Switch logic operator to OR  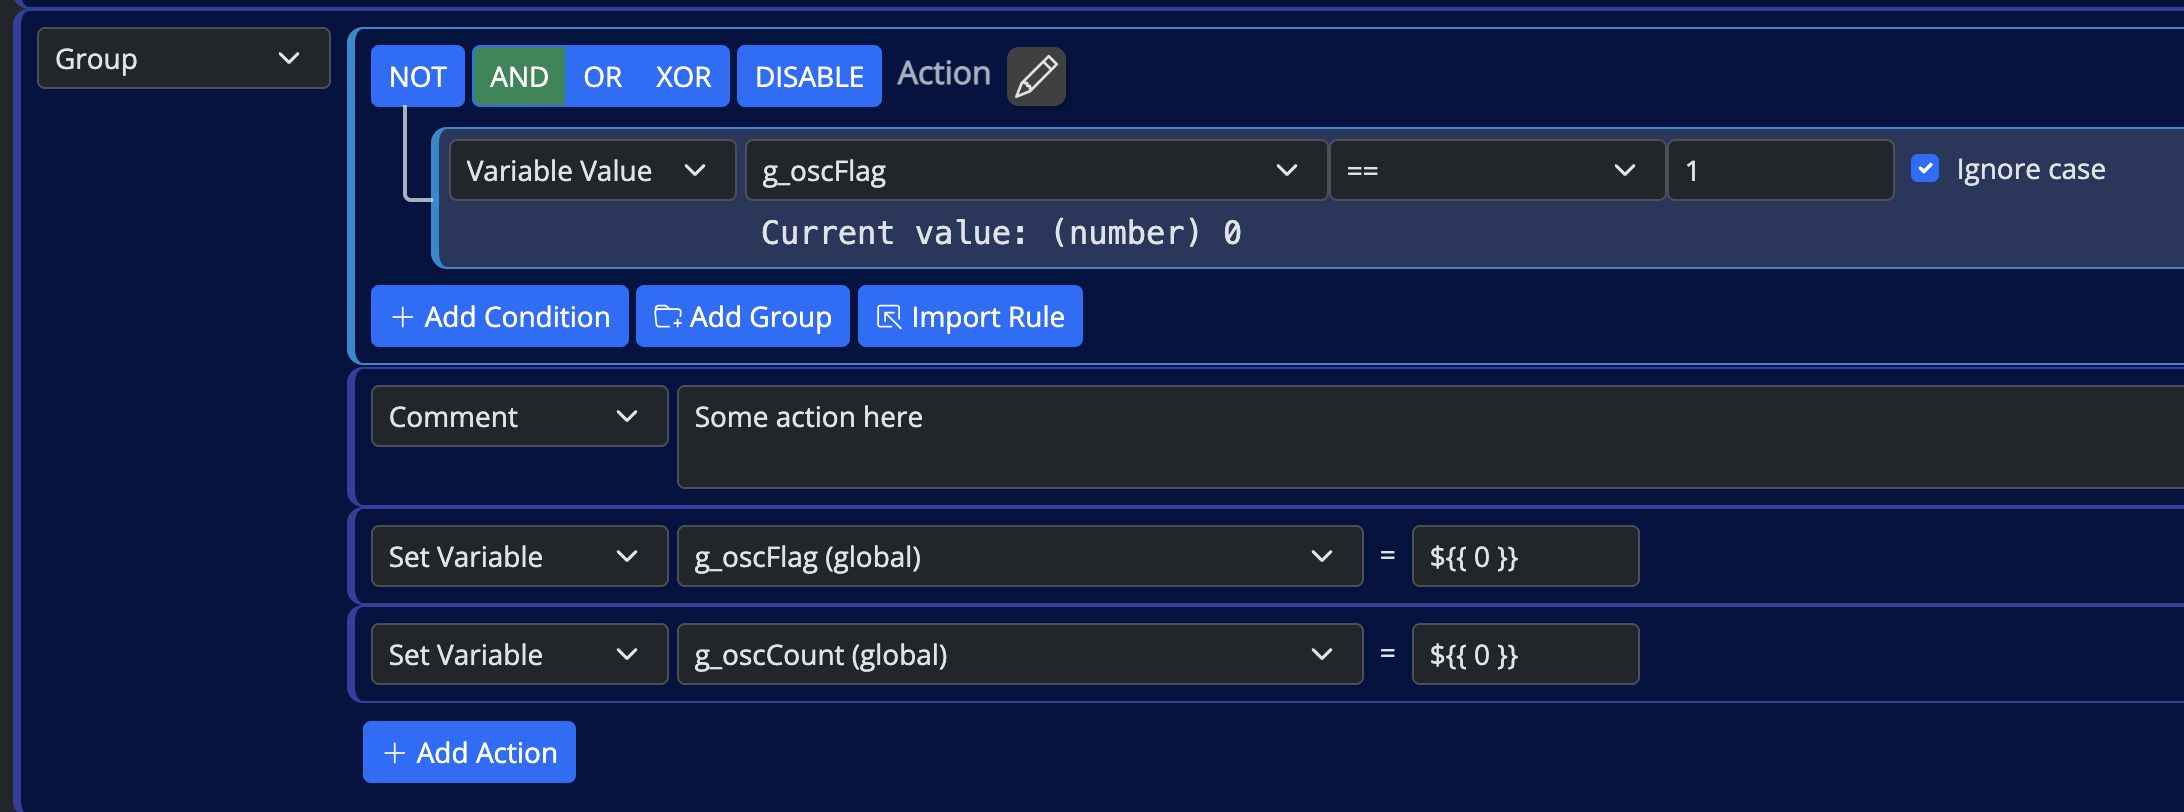coord(602,76)
